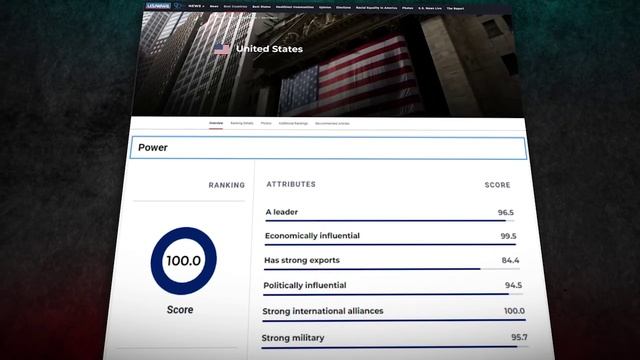Click the A leader attribute label

[x=282, y=212]
